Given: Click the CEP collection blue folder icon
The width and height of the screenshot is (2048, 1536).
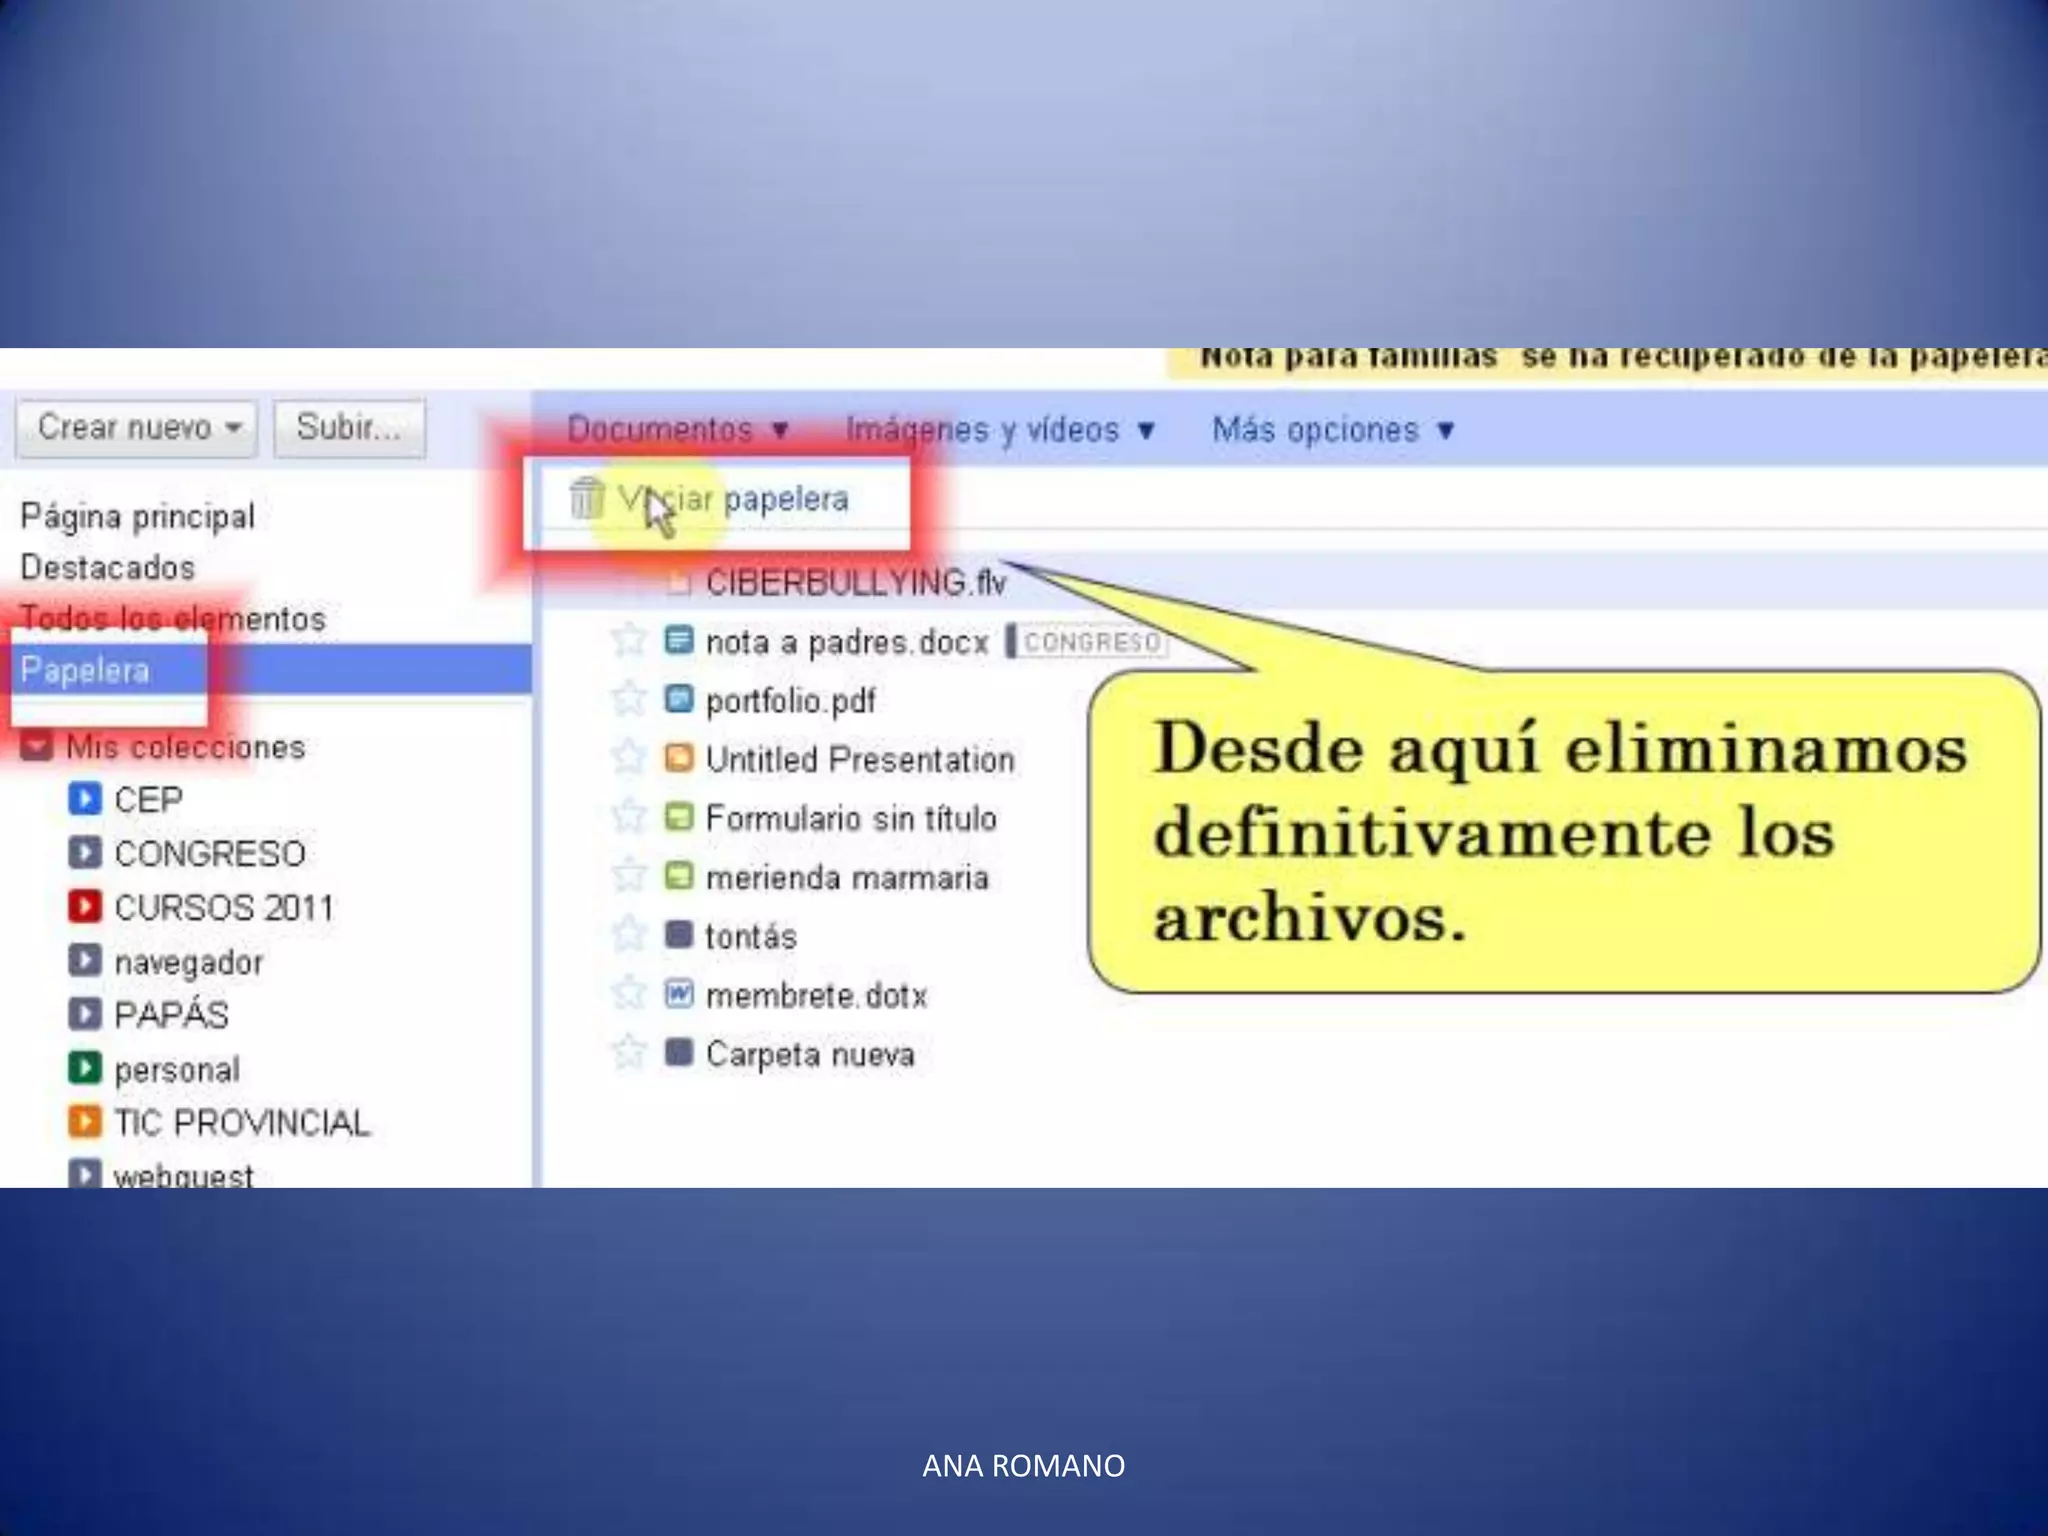Looking at the screenshot, I should 85,799.
